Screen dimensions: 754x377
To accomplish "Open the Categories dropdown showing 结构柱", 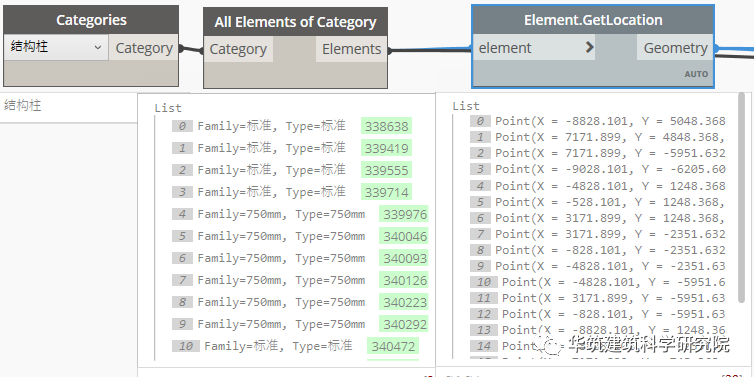I will coord(56,47).
